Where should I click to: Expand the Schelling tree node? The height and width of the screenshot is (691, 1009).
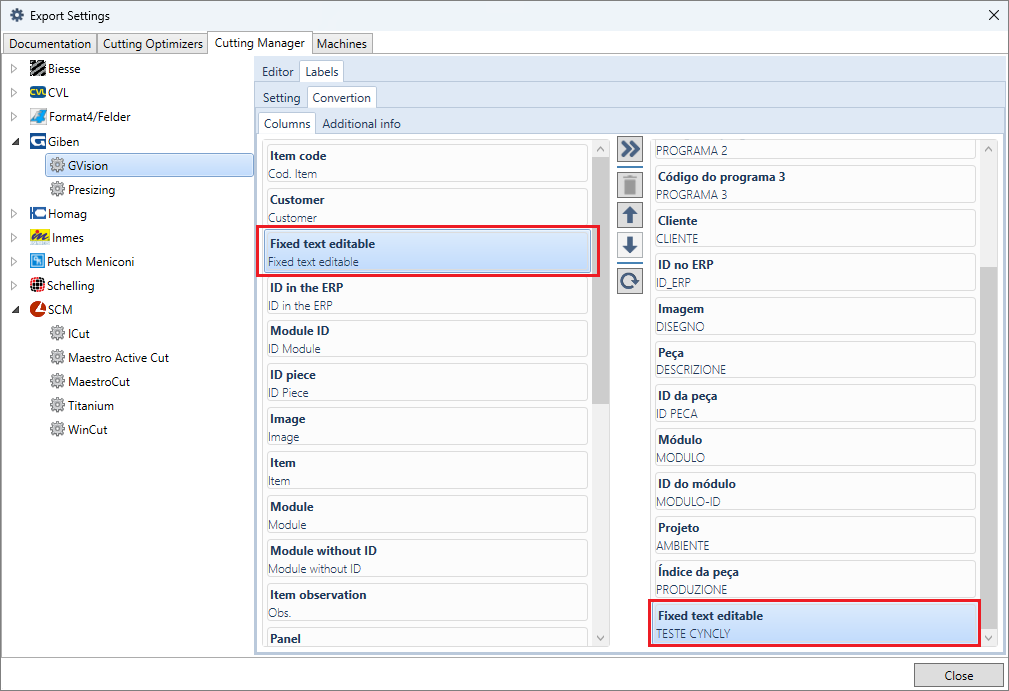(x=14, y=285)
